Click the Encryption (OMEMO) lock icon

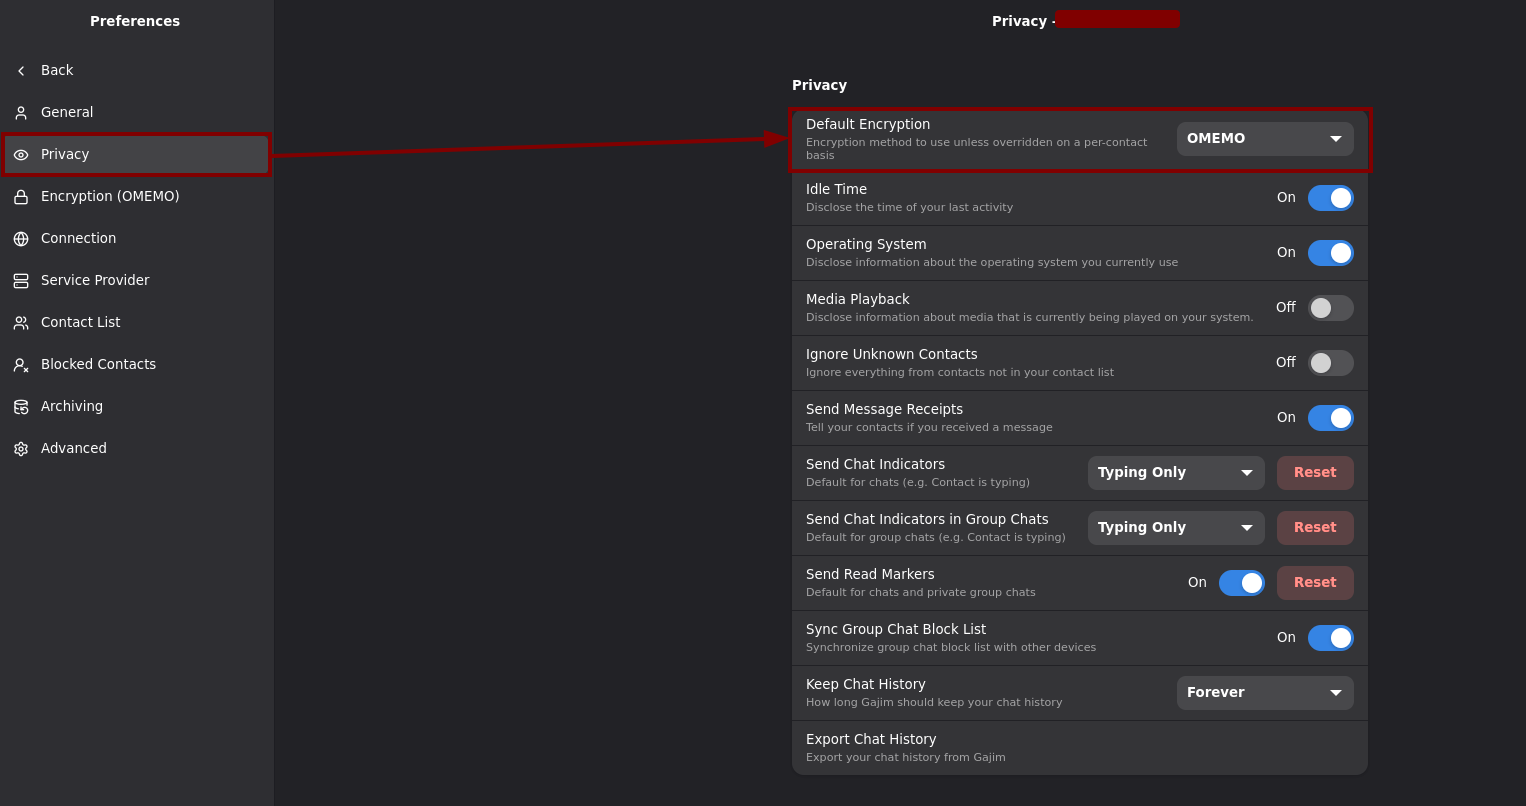[21, 197]
